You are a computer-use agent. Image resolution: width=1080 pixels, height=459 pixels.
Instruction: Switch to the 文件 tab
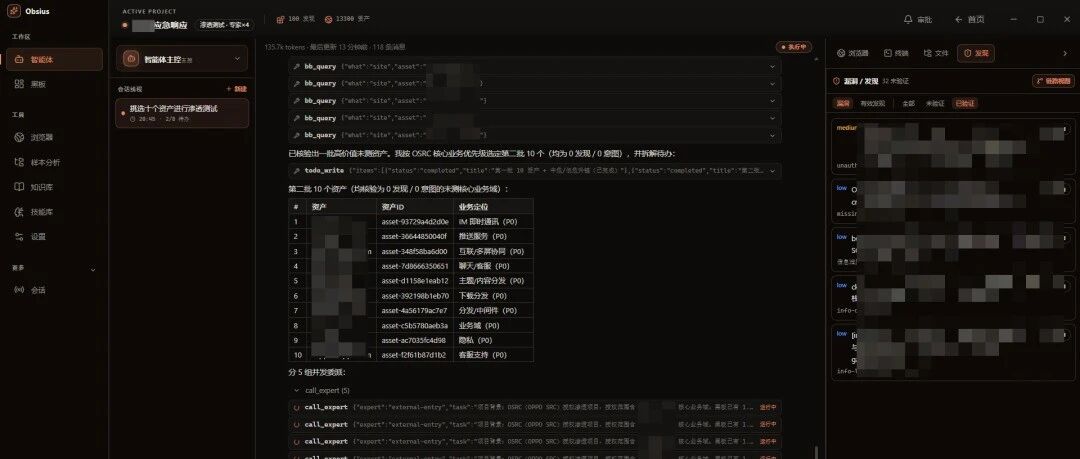(x=936, y=53)
